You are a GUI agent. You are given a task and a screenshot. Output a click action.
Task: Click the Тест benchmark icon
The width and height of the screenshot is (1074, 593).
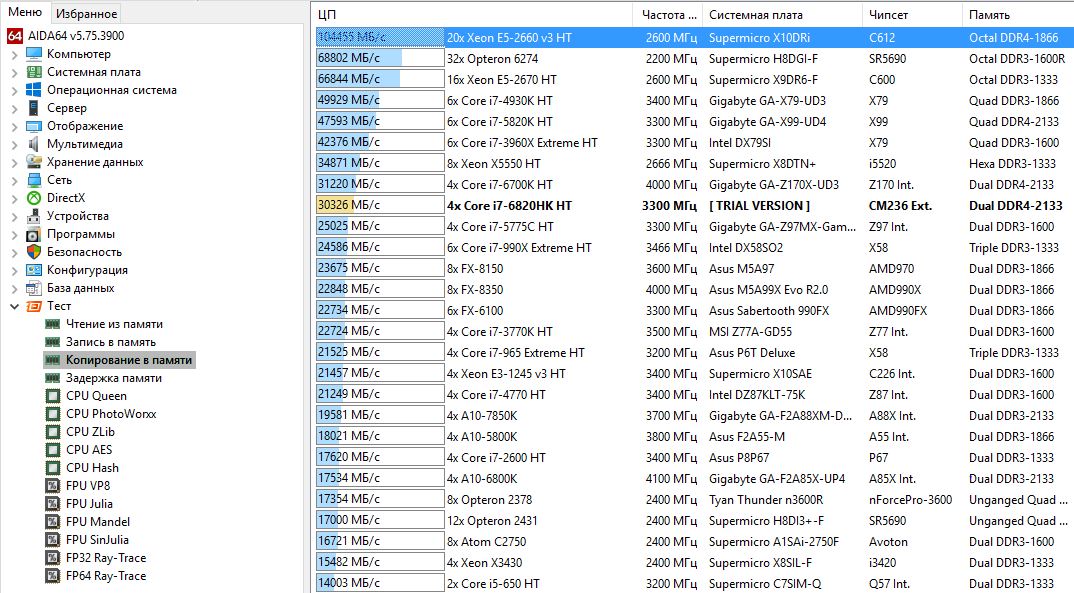(x=34, y=306)
